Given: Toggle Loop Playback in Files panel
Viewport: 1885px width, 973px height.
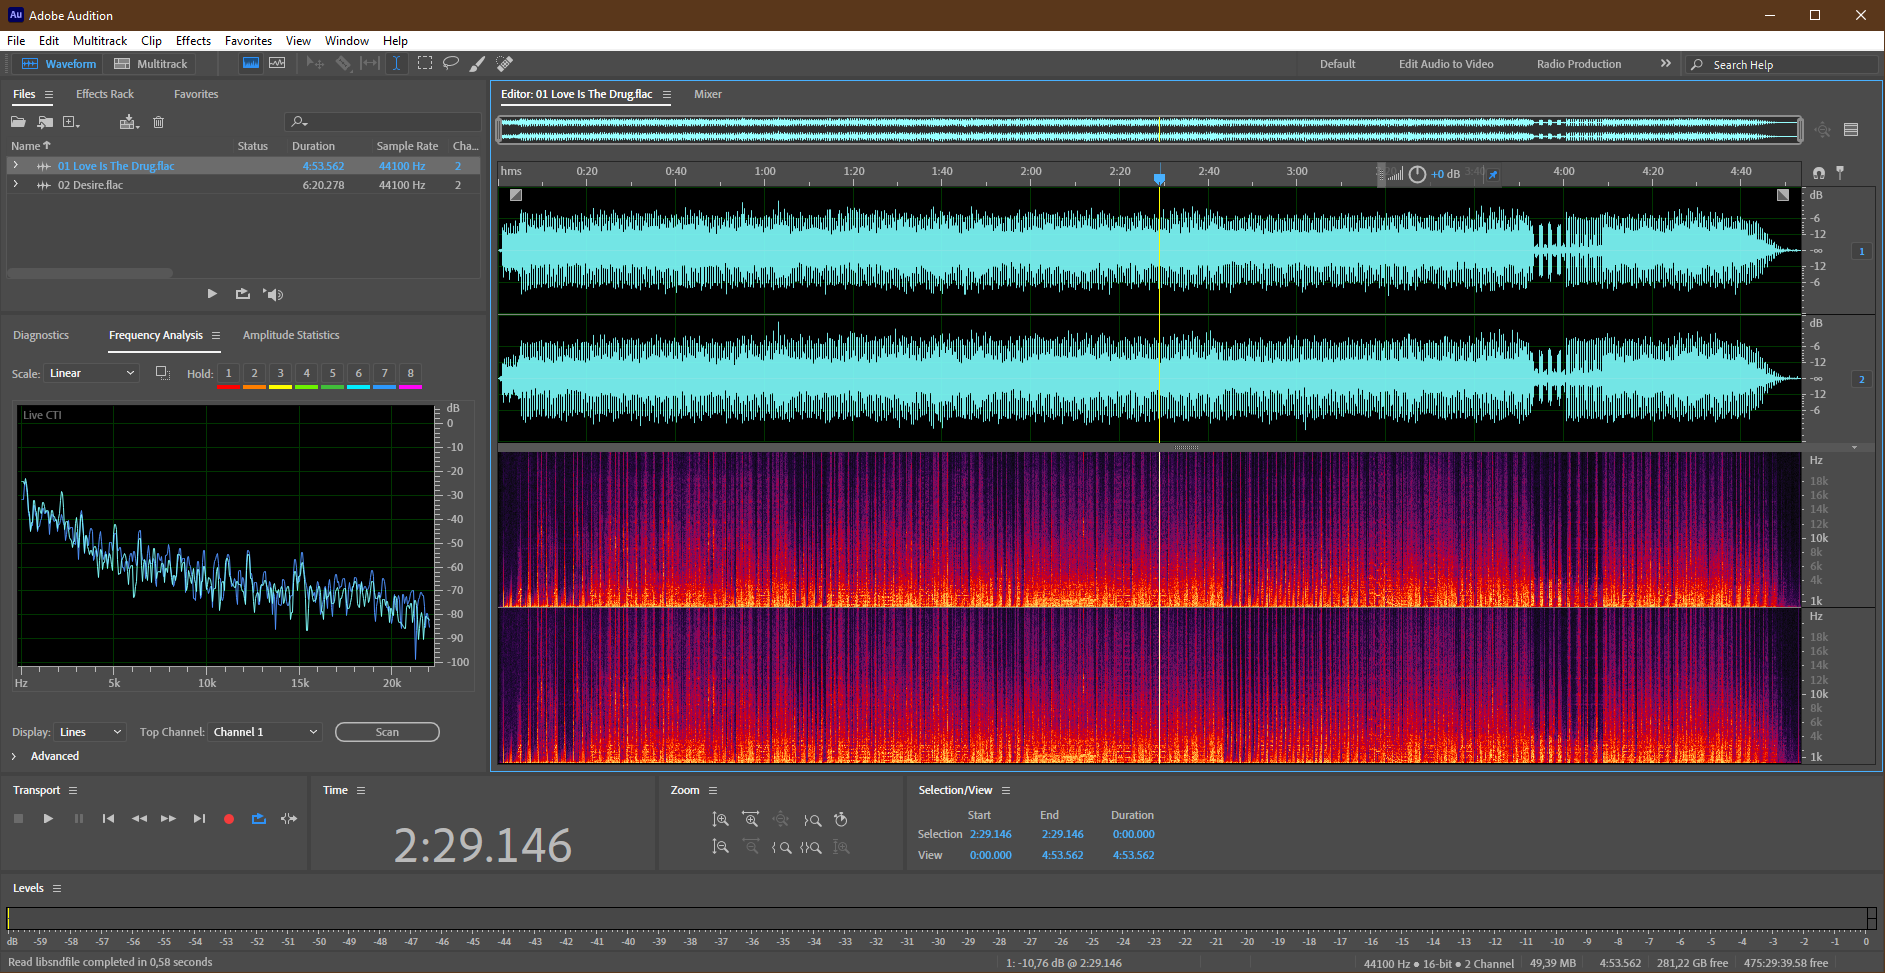Looking at the screenshot, I should click(x=243, y=294).
